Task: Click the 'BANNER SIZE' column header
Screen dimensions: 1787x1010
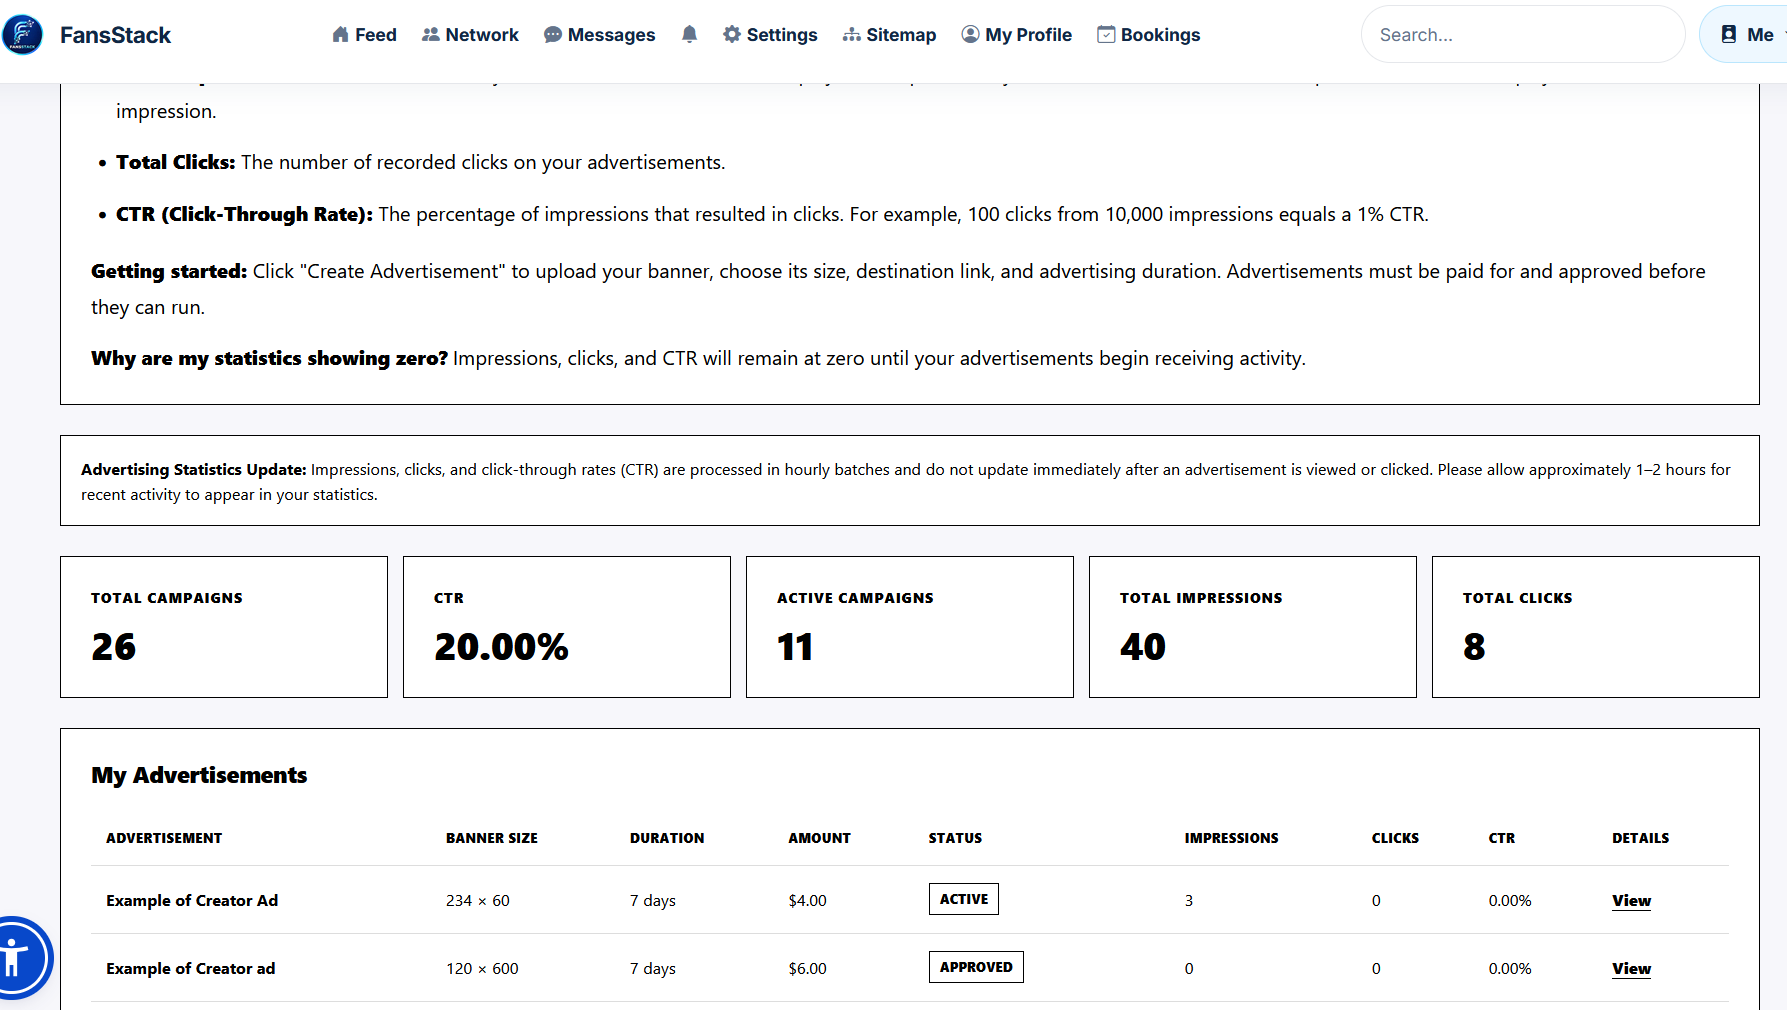Action: click(x=492, y=838)
